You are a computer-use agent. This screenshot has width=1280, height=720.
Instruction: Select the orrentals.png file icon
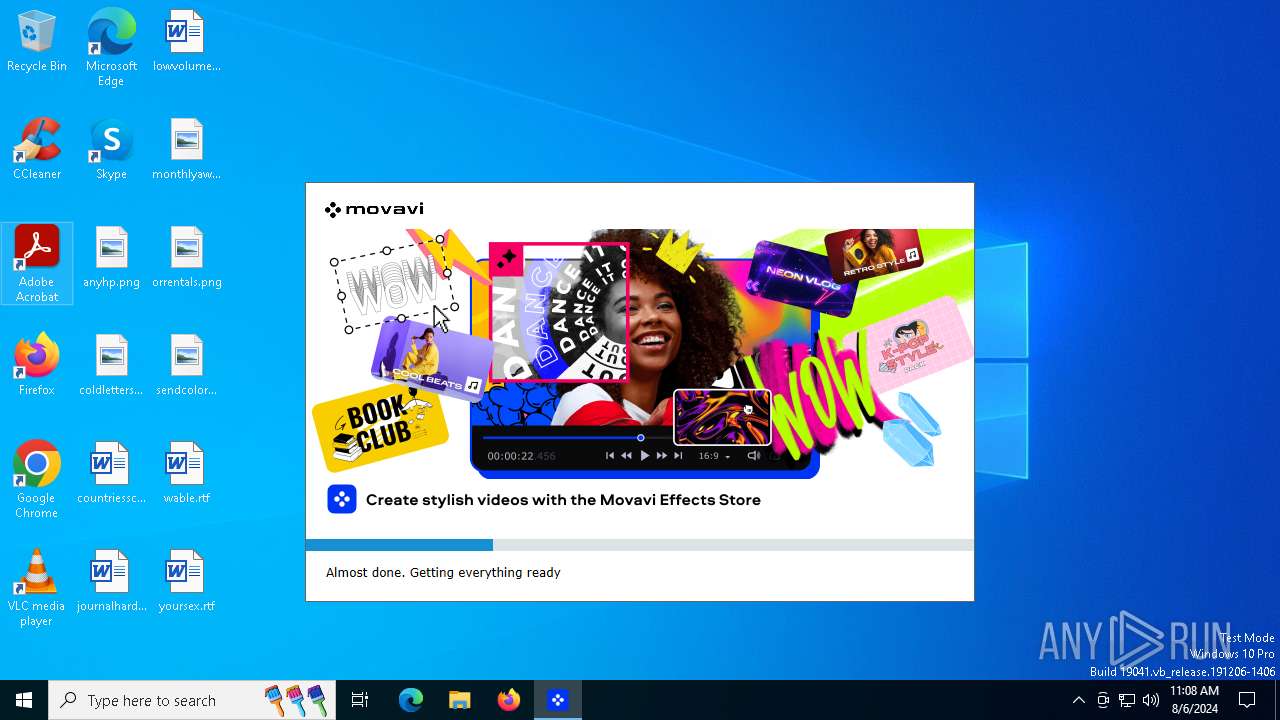[x=186, y=258]
